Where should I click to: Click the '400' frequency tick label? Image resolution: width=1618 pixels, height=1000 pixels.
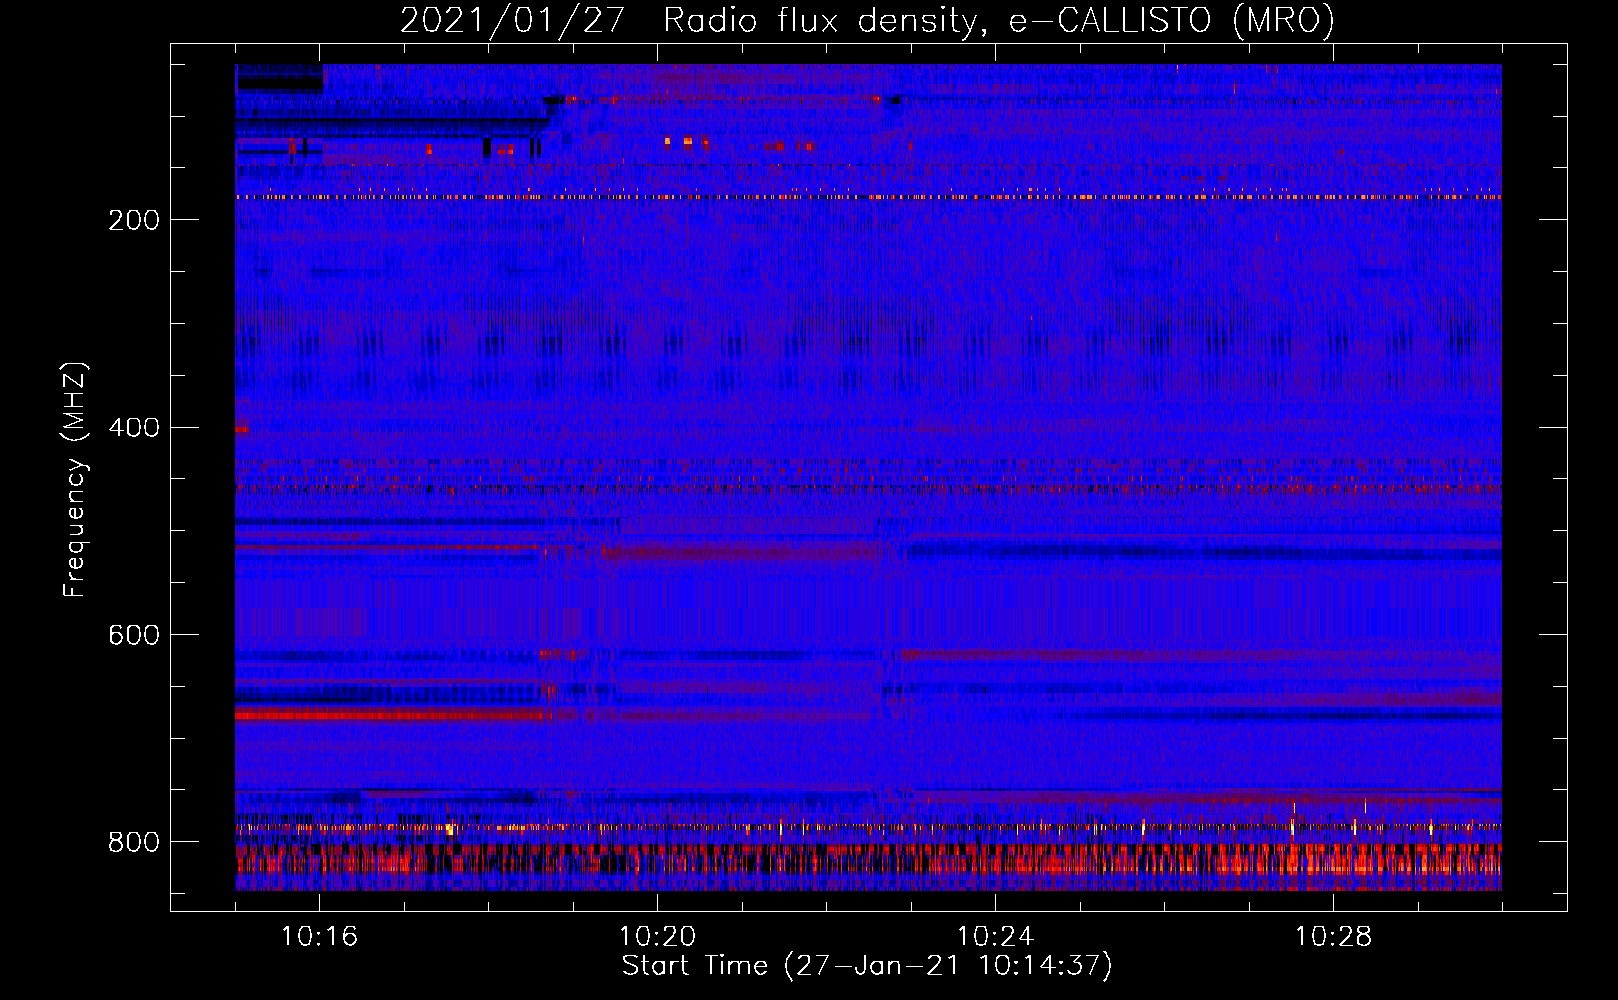pyautogui.click(x=134, y=428)
